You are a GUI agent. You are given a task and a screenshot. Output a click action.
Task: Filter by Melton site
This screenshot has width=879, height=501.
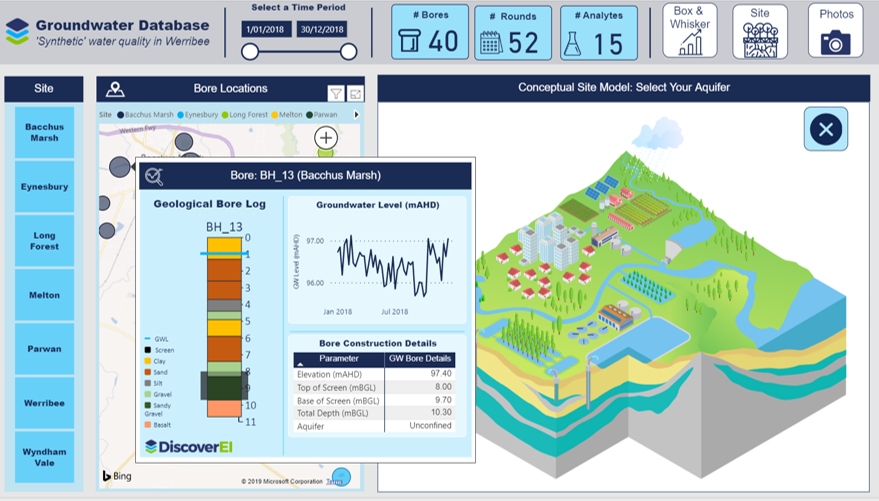coord(44,295)
